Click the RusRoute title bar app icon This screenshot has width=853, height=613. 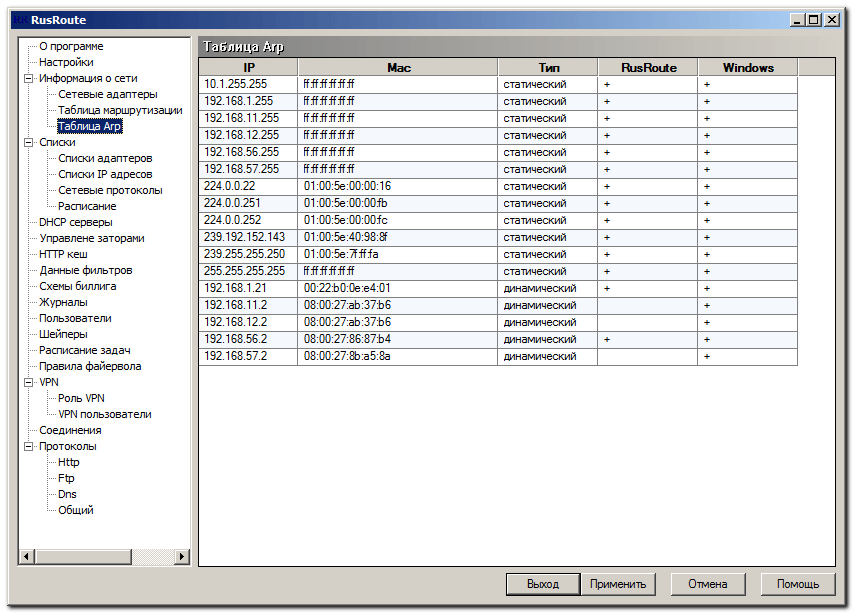(20, 20)
